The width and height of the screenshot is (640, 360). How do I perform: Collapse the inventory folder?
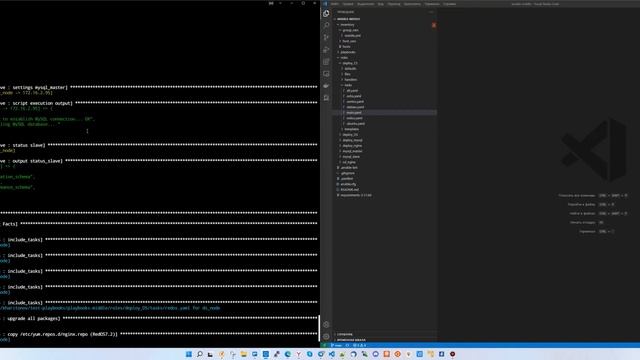(x=347, y=25)
